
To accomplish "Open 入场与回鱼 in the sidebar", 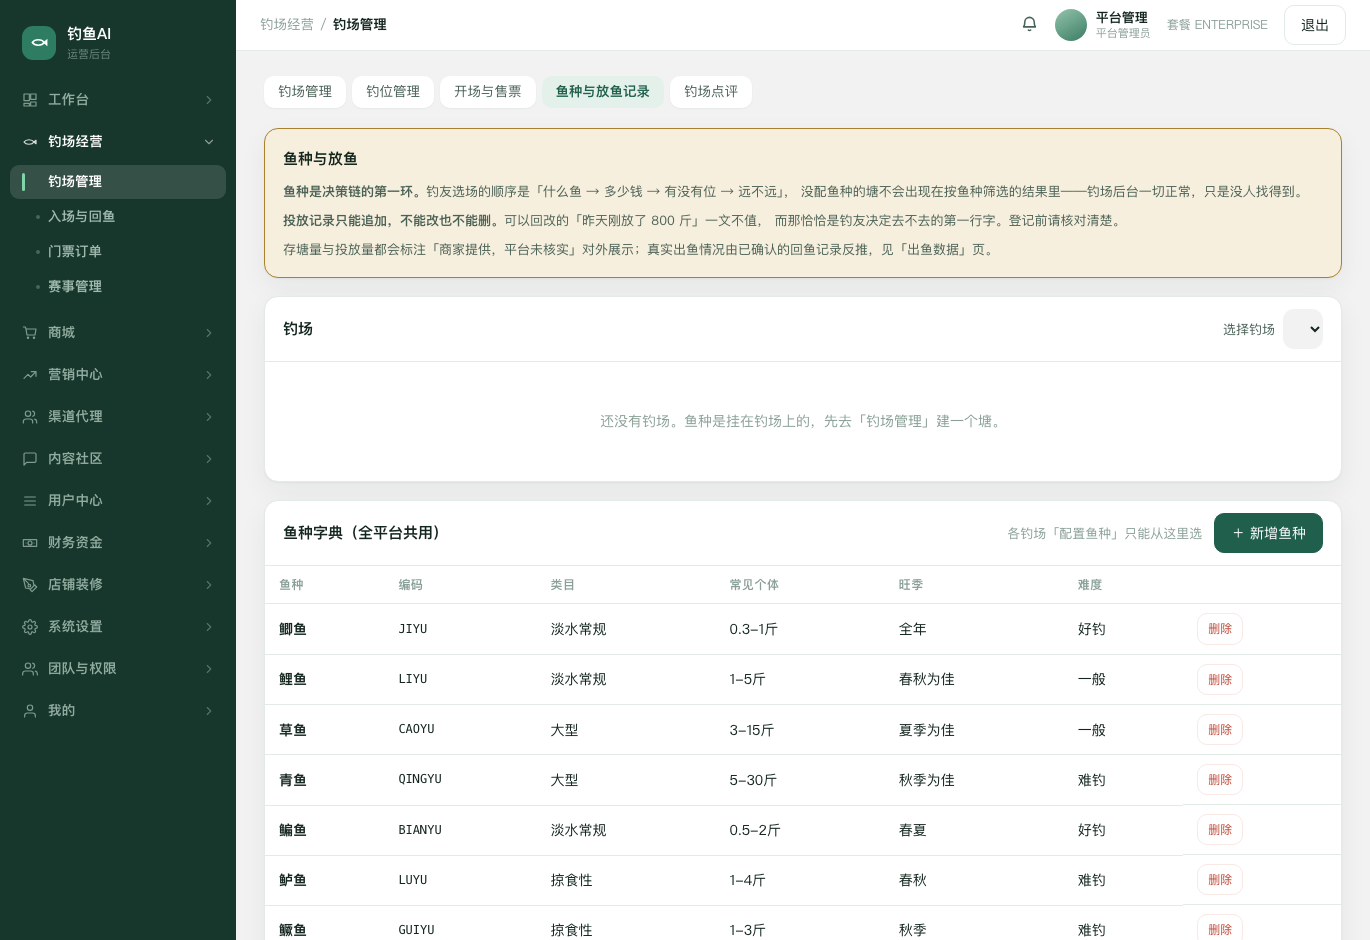I will tap(118, 217).
